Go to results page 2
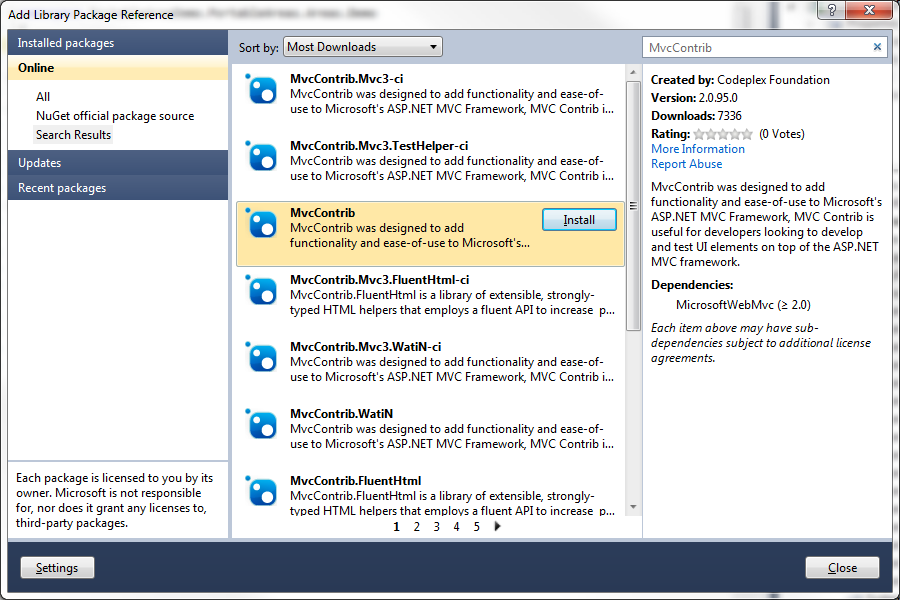Screen dimensions: 900x600 (x=416, y=527)
